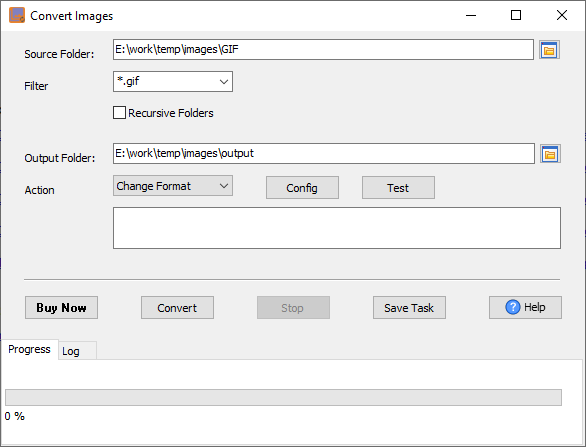Focus the Source Folder path field

323,49
